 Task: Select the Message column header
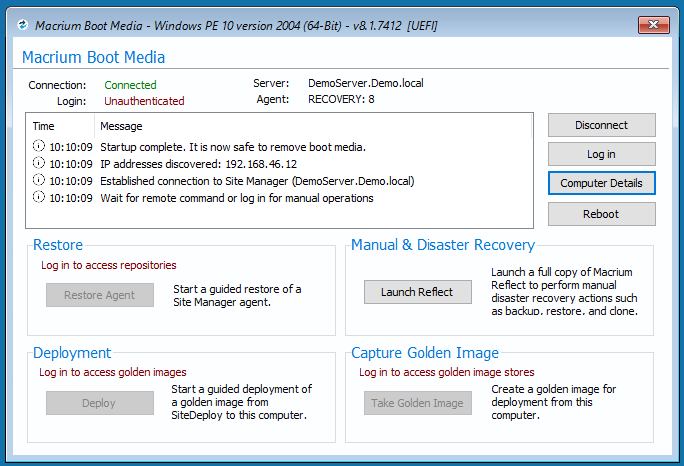pos(121,127)
